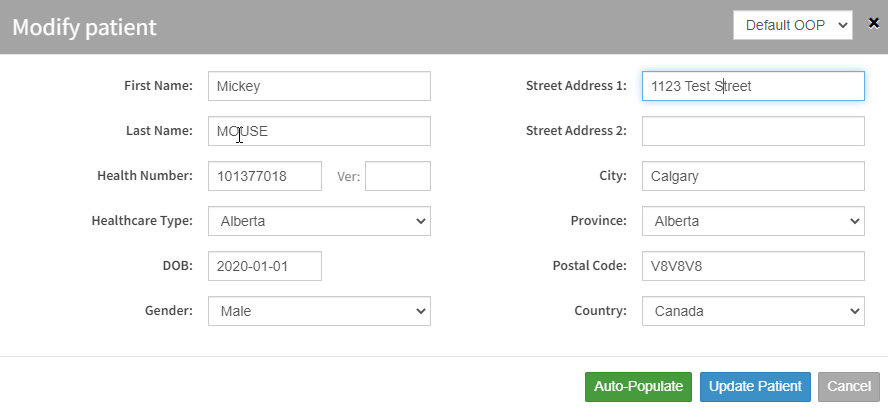Click the First Name field containing Mickey

[x=319, y=86]
